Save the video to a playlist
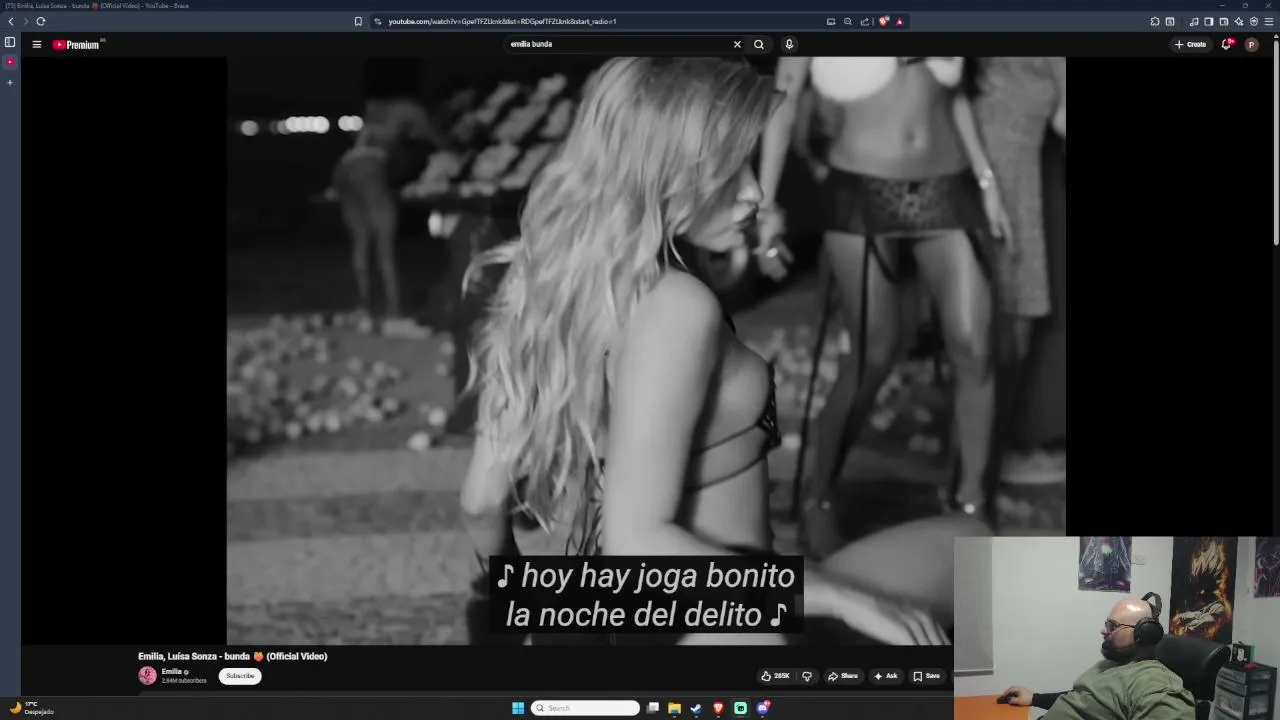 [926, 676]
